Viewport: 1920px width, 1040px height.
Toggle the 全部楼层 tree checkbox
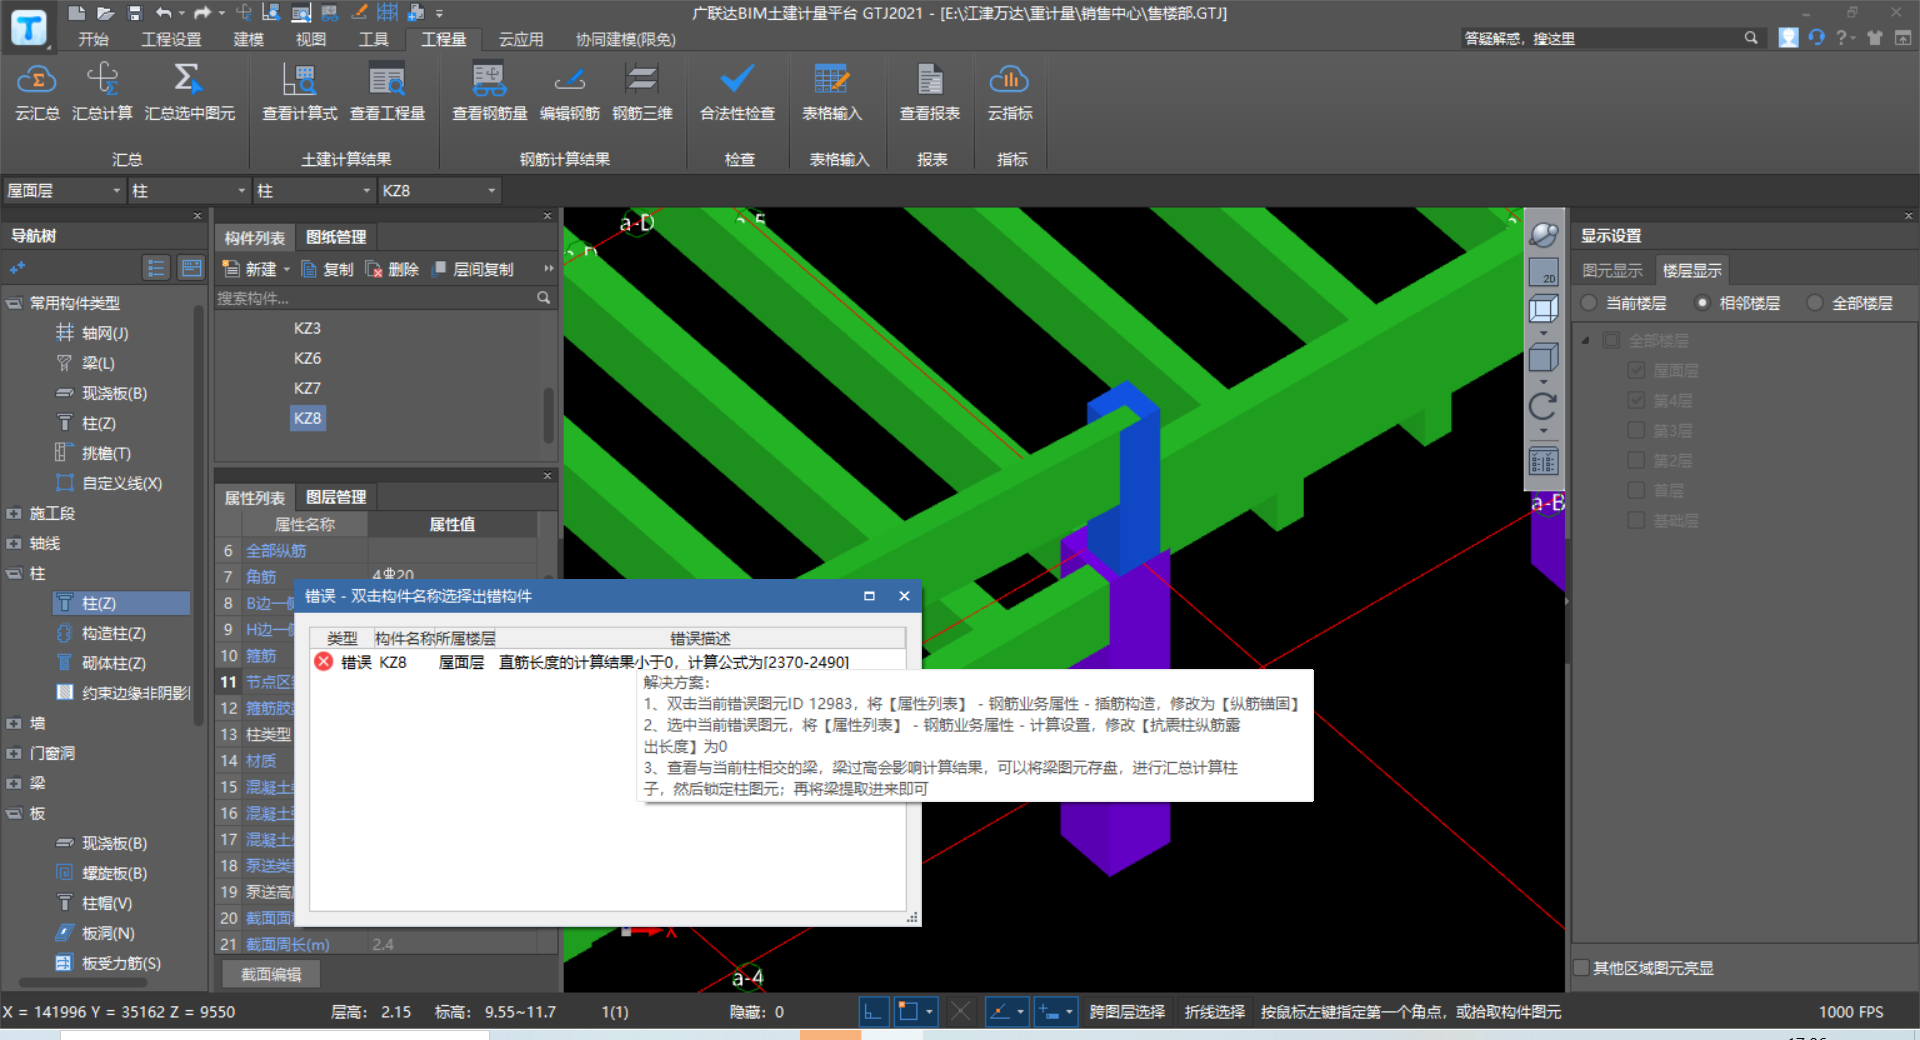click(1611, 340)
